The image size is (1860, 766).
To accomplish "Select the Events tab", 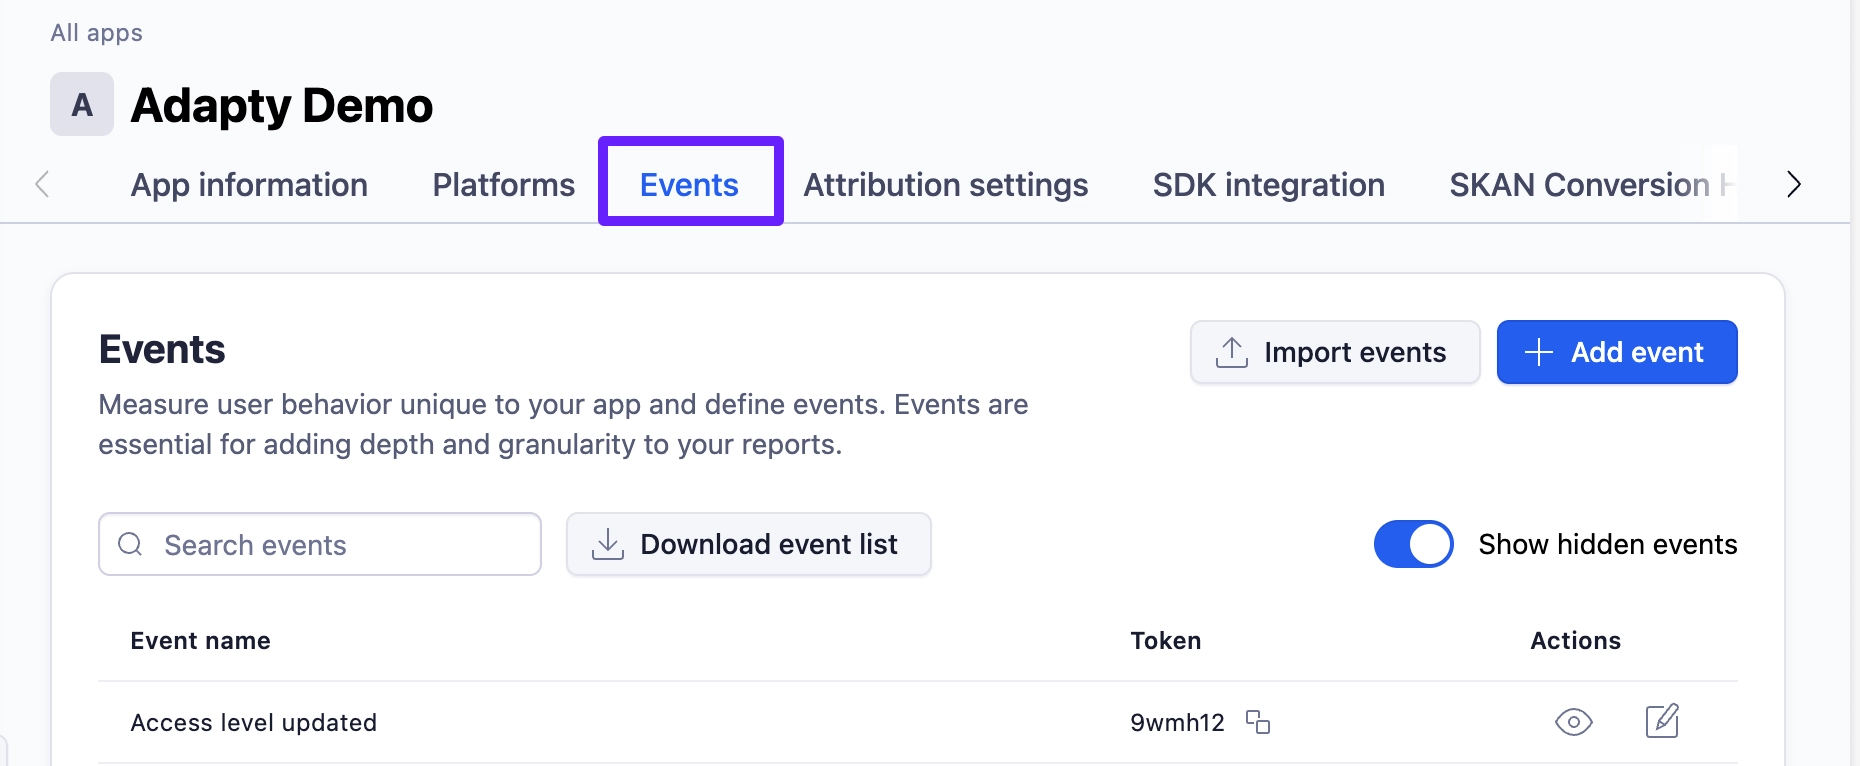I will [x=689, y=185].
